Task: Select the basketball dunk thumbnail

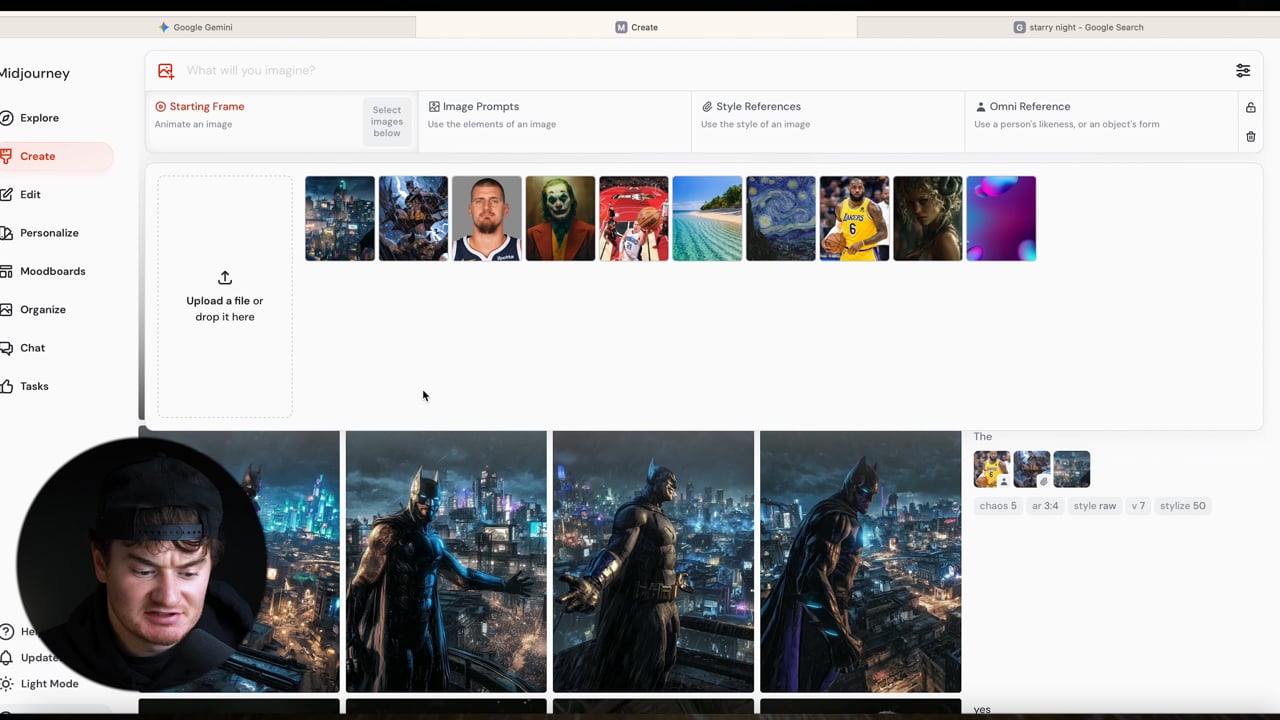Action: tap(634, 218)
